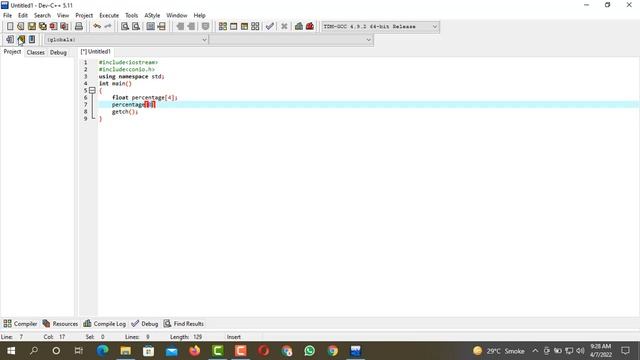
Task: Click the 'using namespace std;' code line
Action: tap(131, 76)
